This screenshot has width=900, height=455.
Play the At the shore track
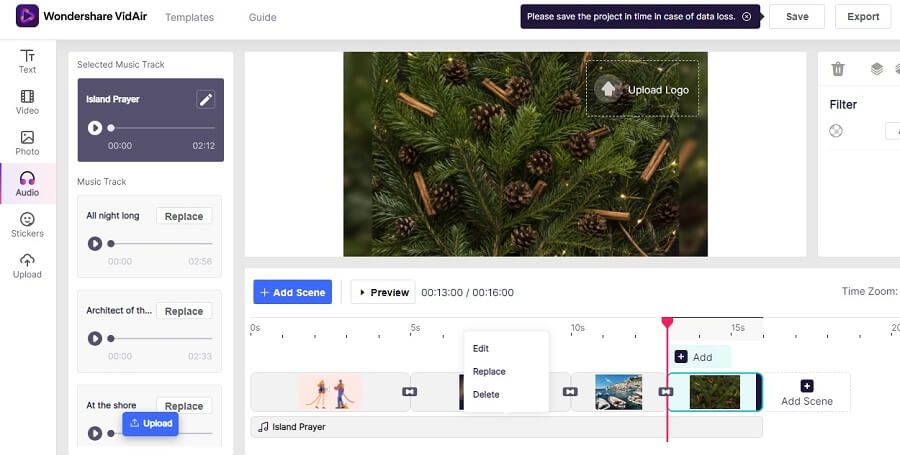tap(95, 433)
